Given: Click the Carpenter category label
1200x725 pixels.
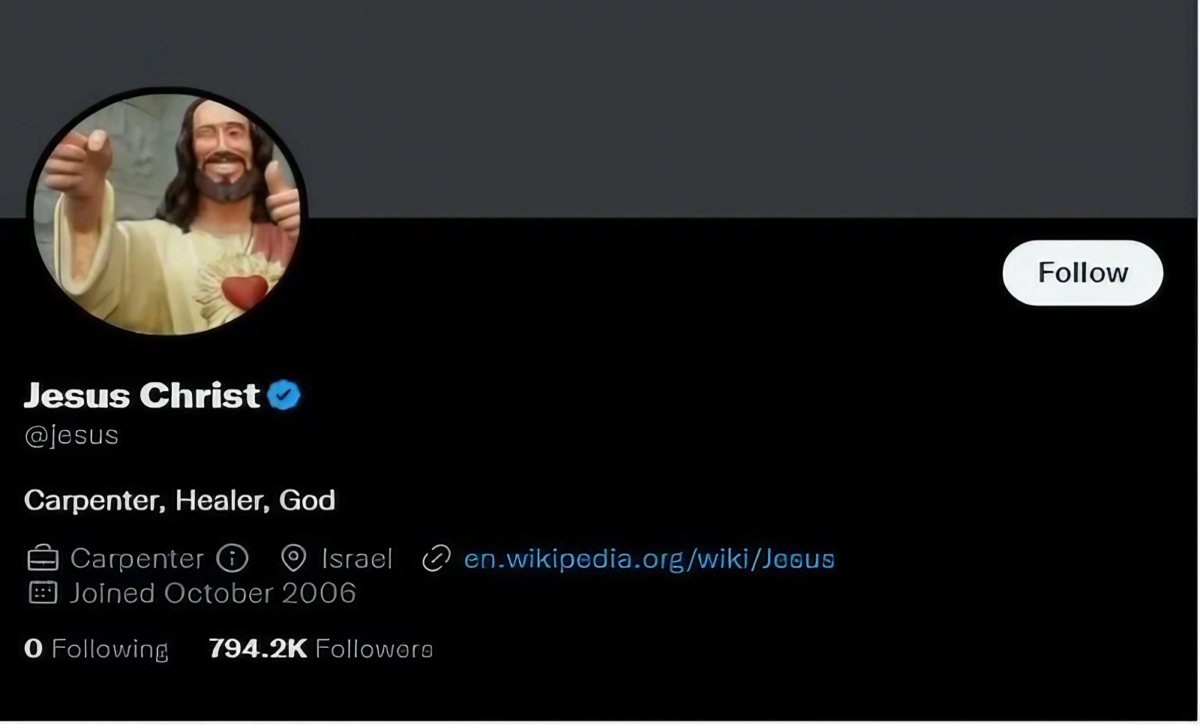Looking at the screenshot, I should 137,558.
